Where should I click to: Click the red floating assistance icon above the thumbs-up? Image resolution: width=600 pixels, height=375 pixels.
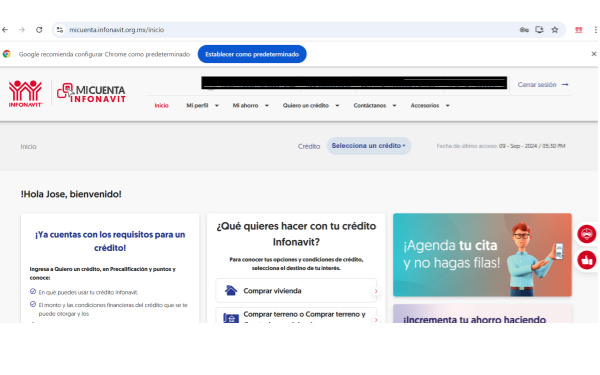point(586,234)
